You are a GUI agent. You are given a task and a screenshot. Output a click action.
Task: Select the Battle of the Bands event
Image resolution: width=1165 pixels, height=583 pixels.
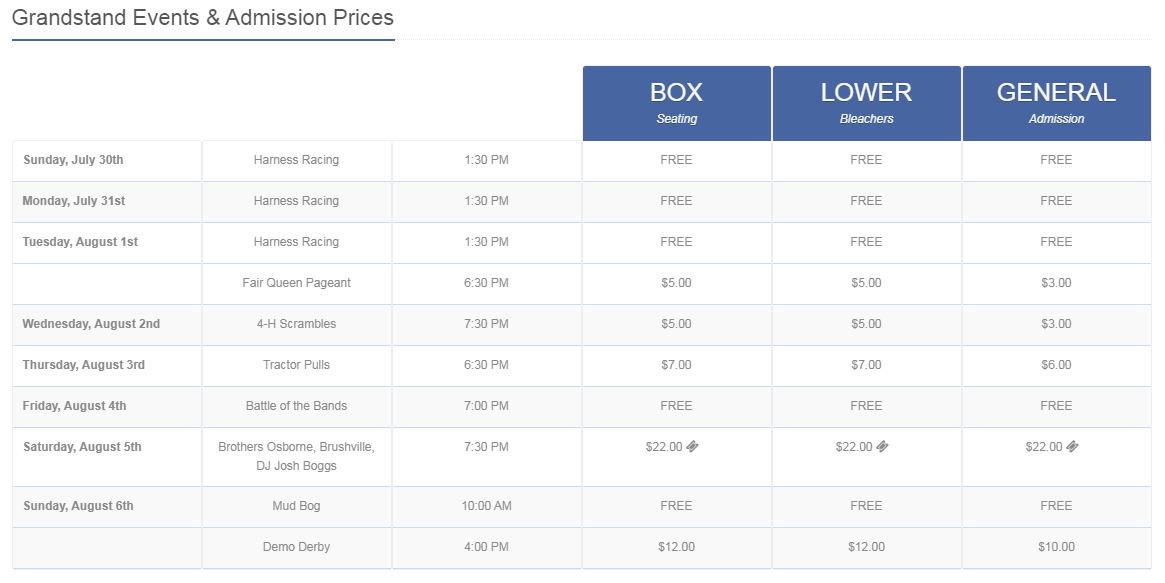coord(296,406)
